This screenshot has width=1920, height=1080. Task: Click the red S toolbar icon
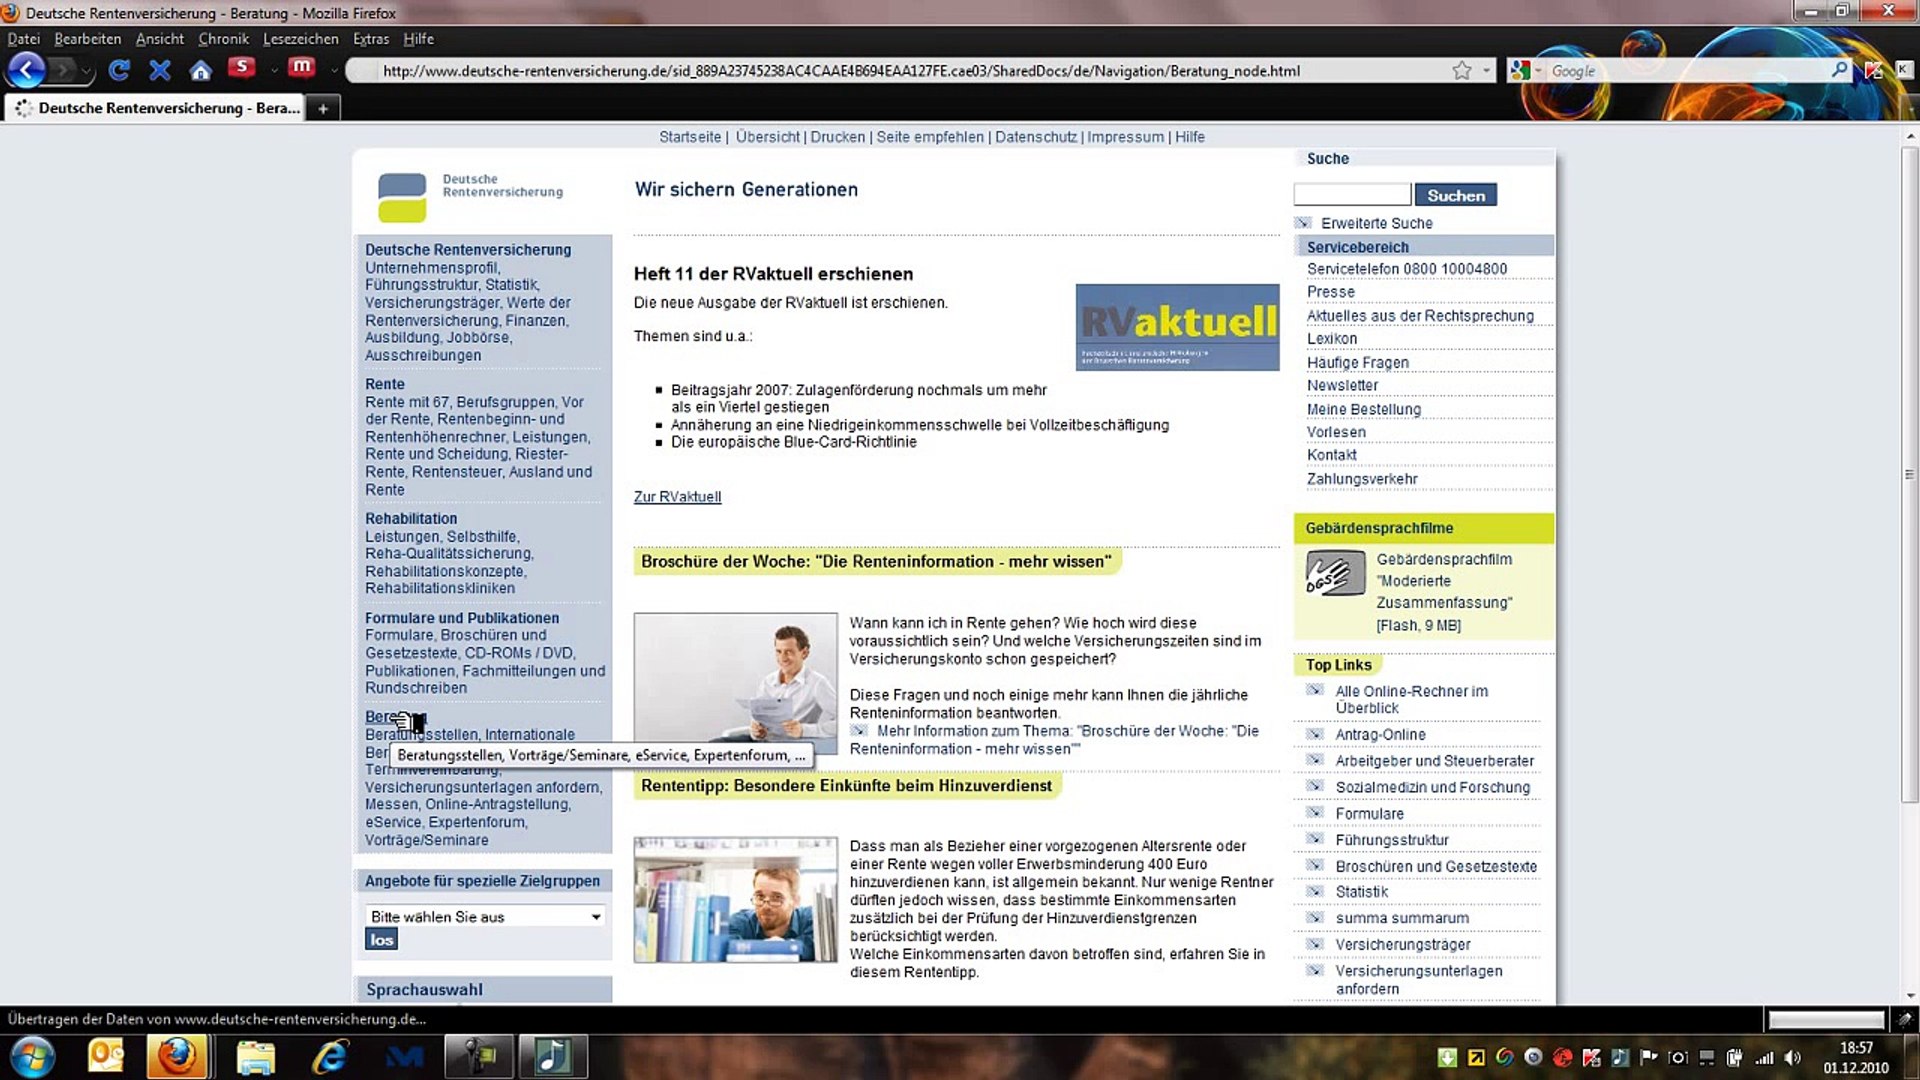point(241,68)
